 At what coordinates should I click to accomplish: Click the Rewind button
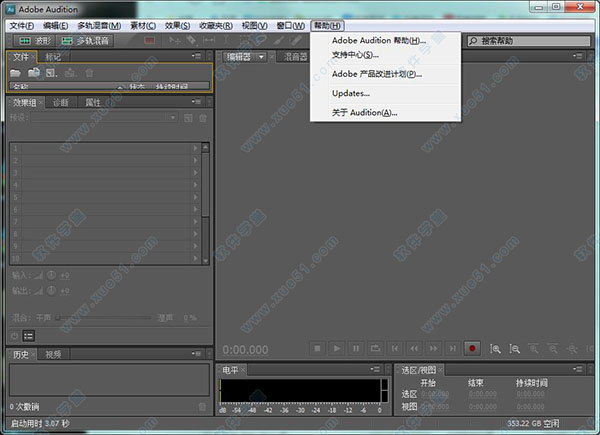(x=414, y=348)
